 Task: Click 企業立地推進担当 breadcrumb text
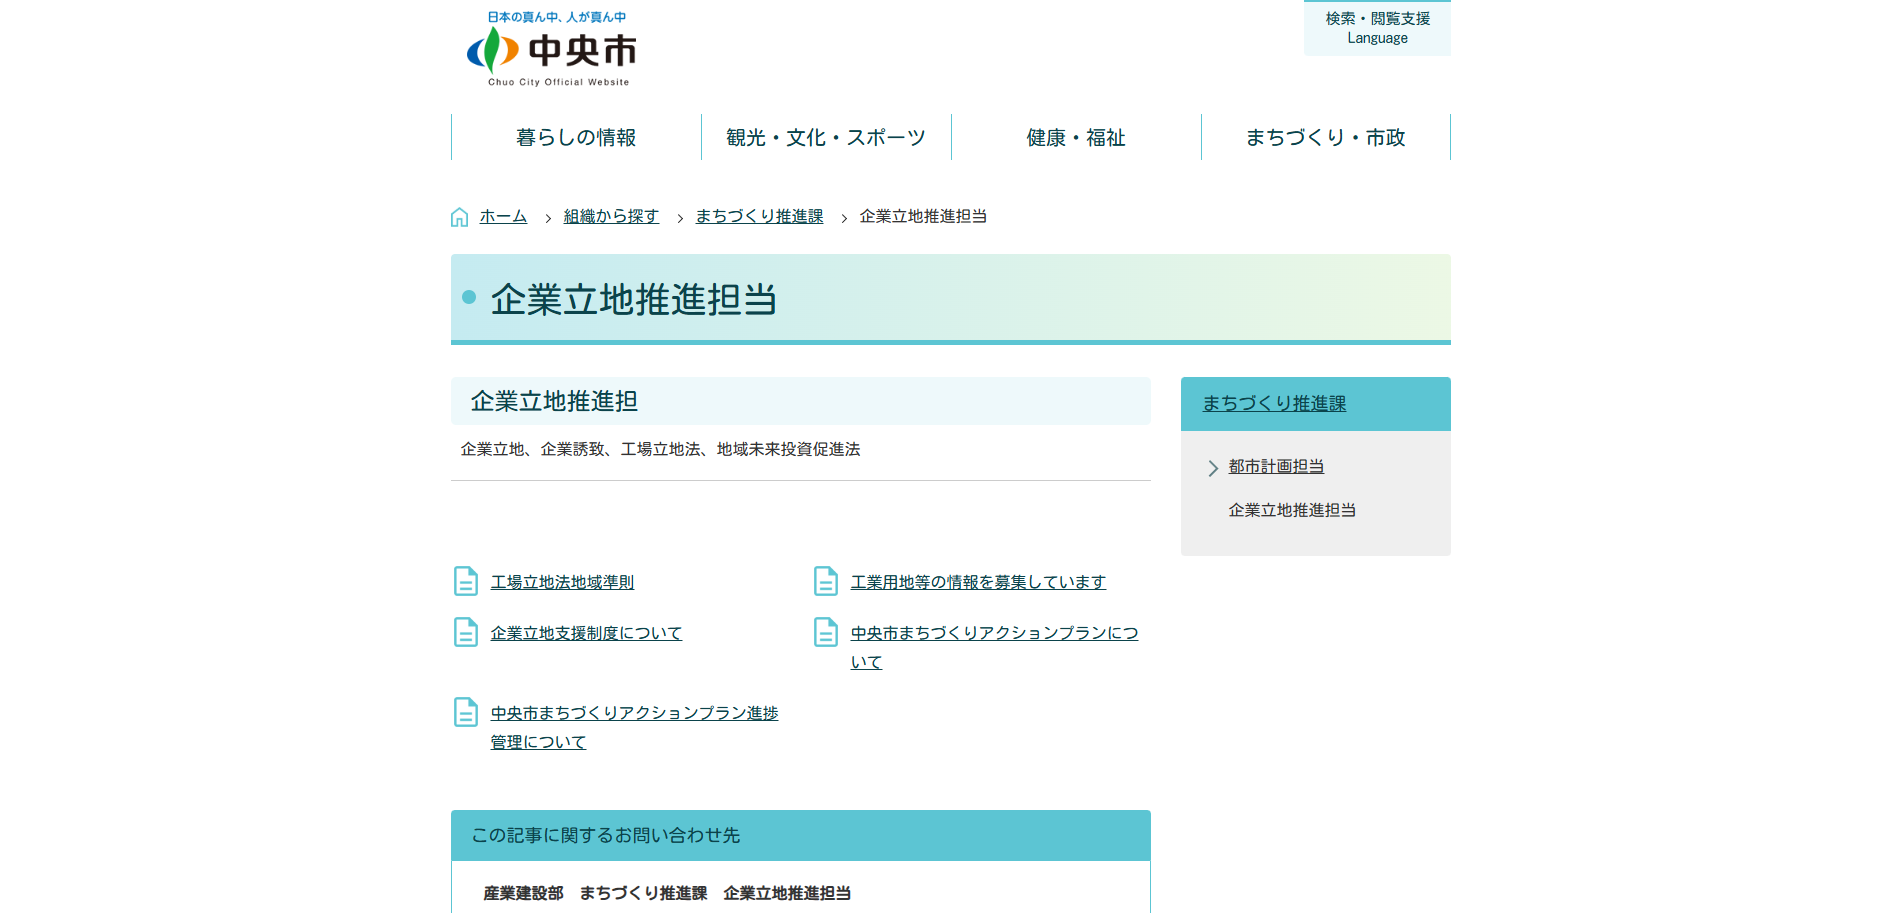coord(923,216)
